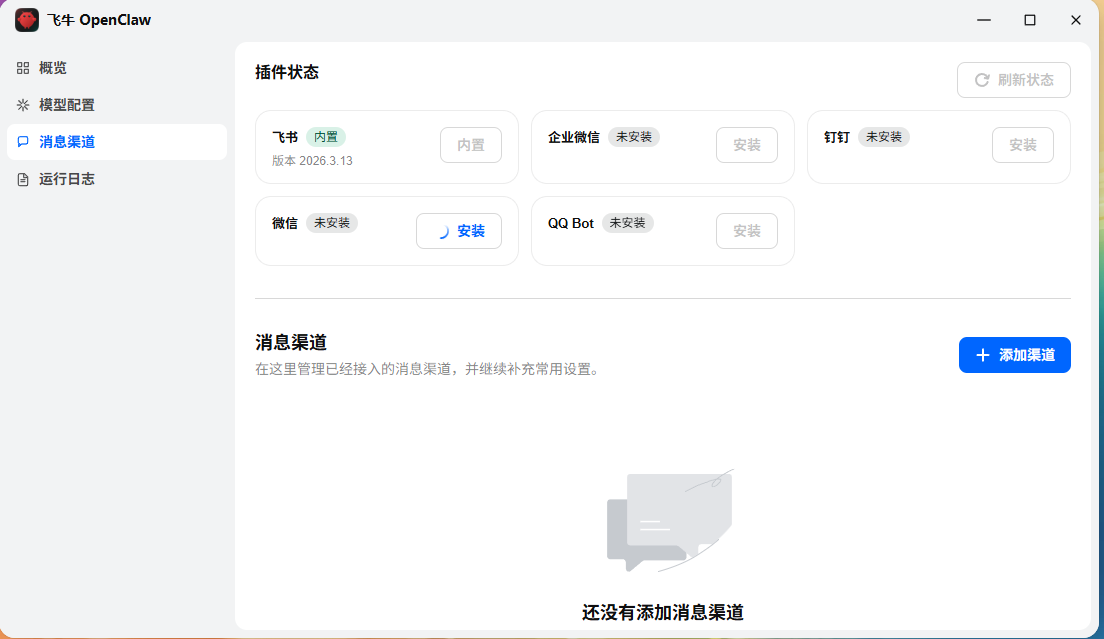Screen dimensions: 1104x639
Task: Select 消息渠道 in the sidebar
Action: tap(117, 141)
